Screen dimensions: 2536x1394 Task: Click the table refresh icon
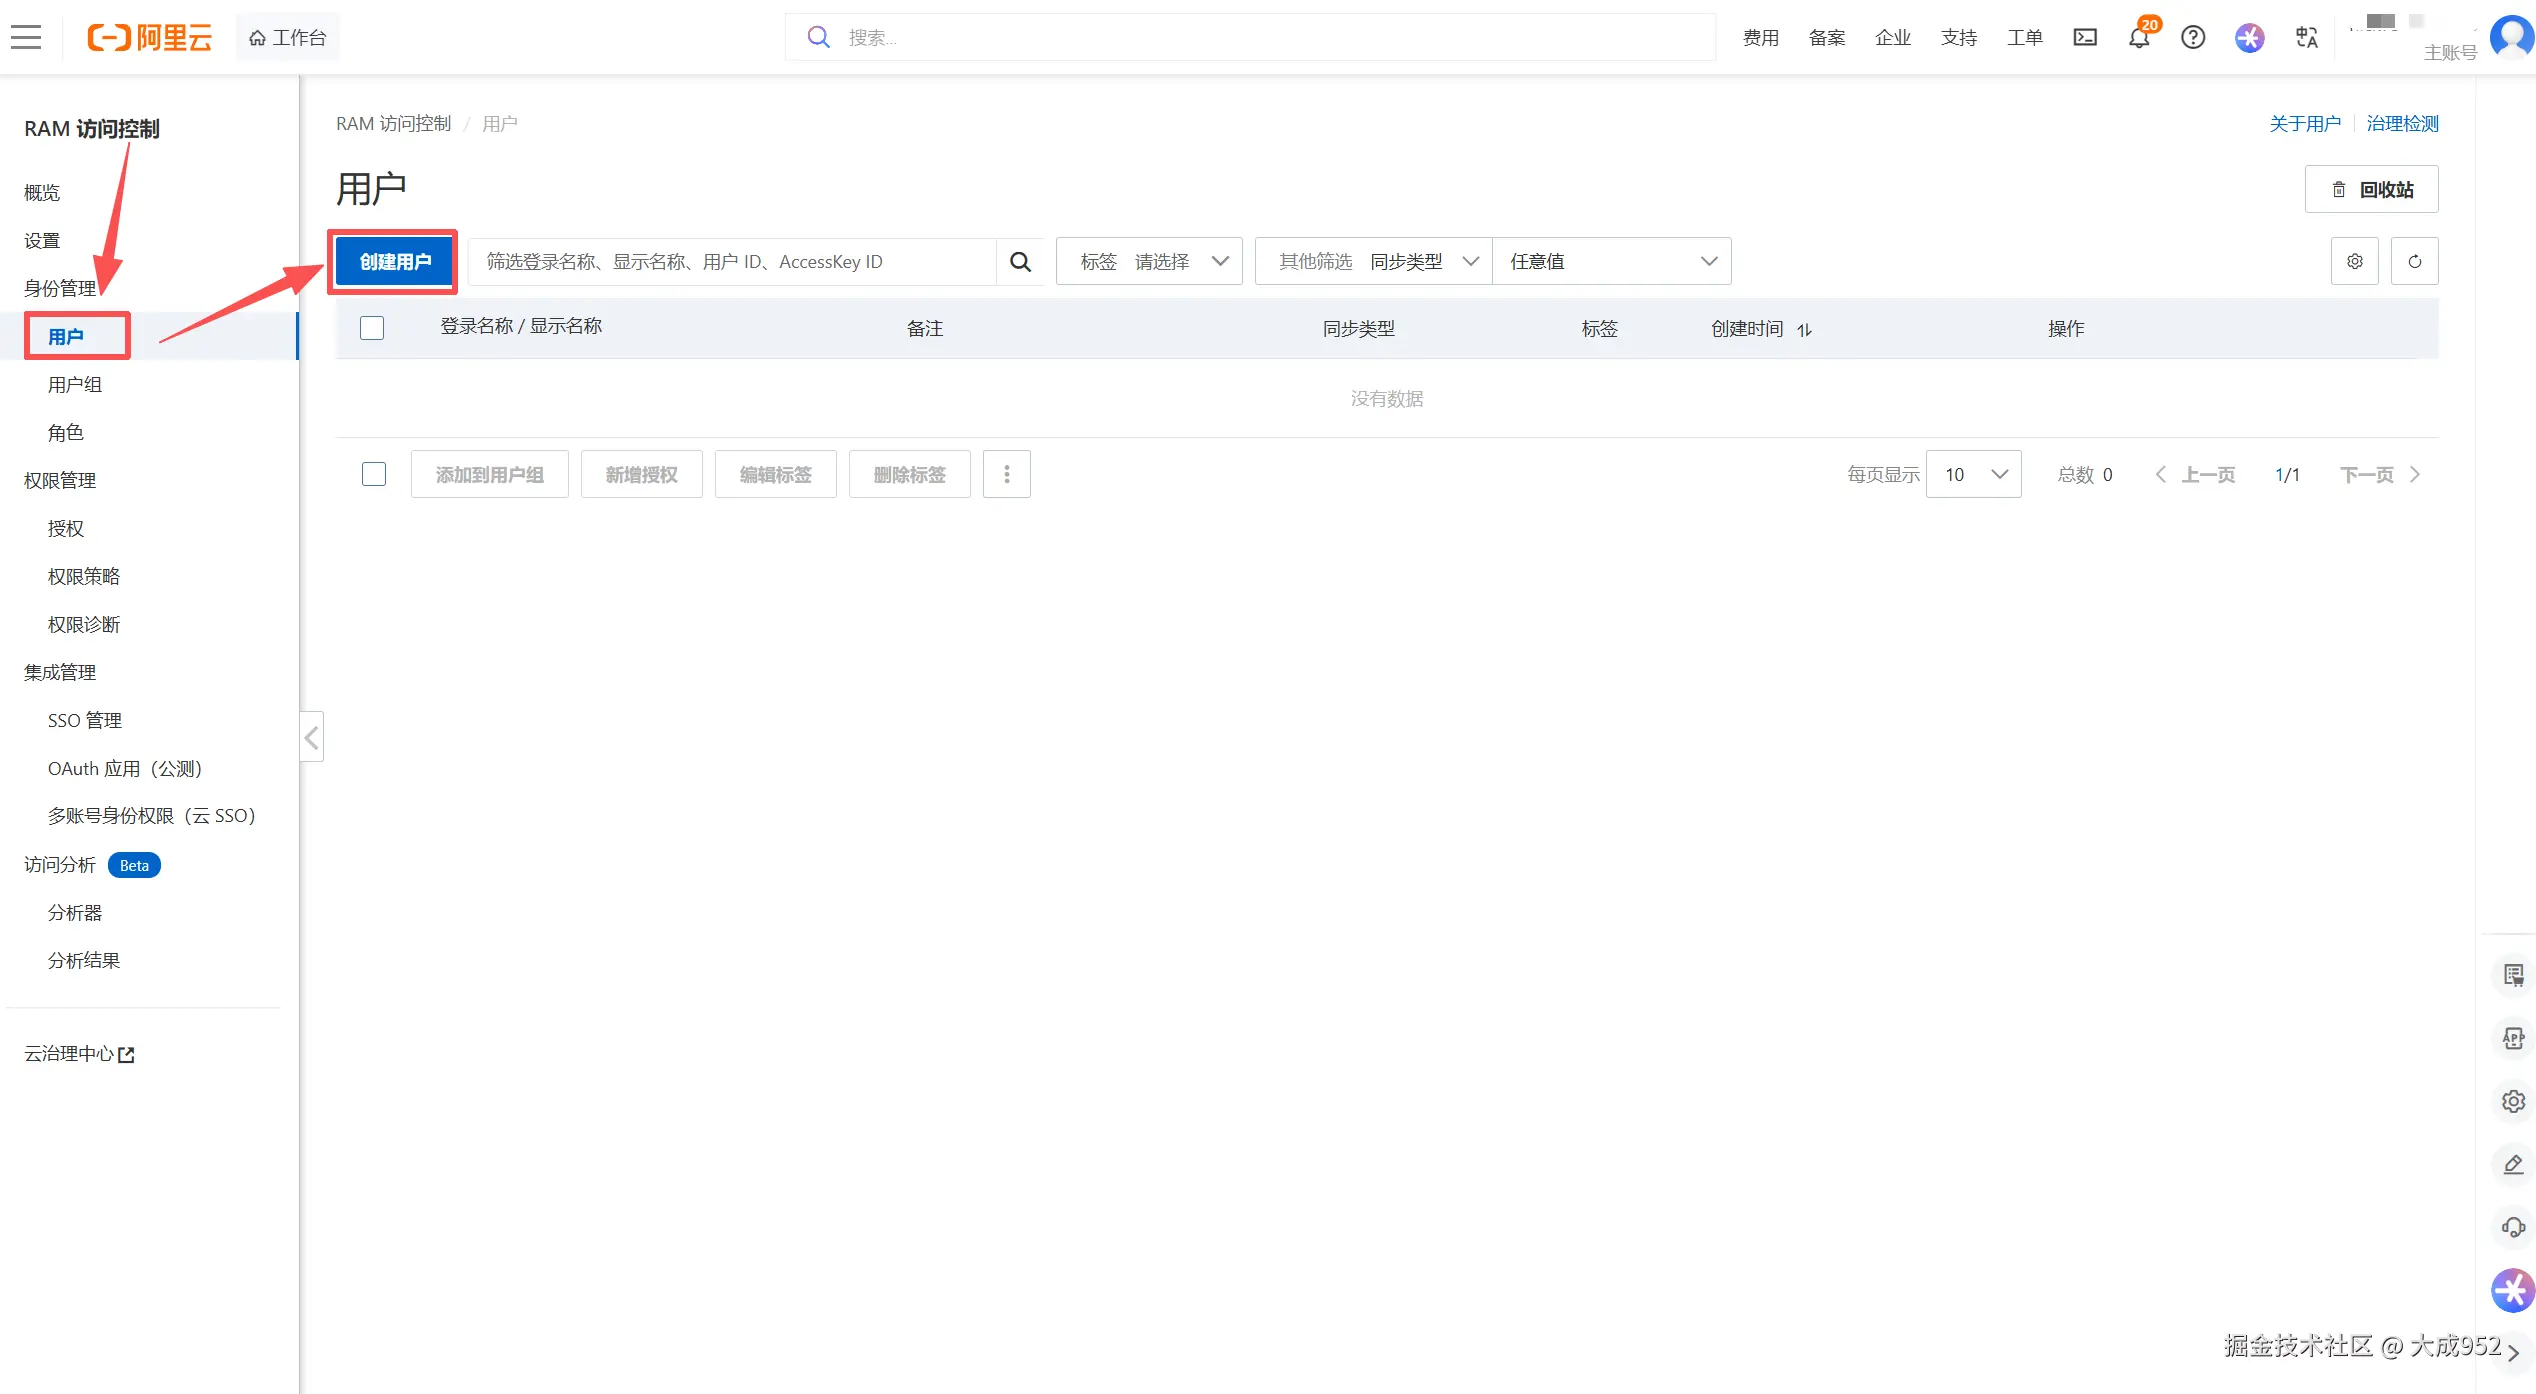pos(2414,262)
